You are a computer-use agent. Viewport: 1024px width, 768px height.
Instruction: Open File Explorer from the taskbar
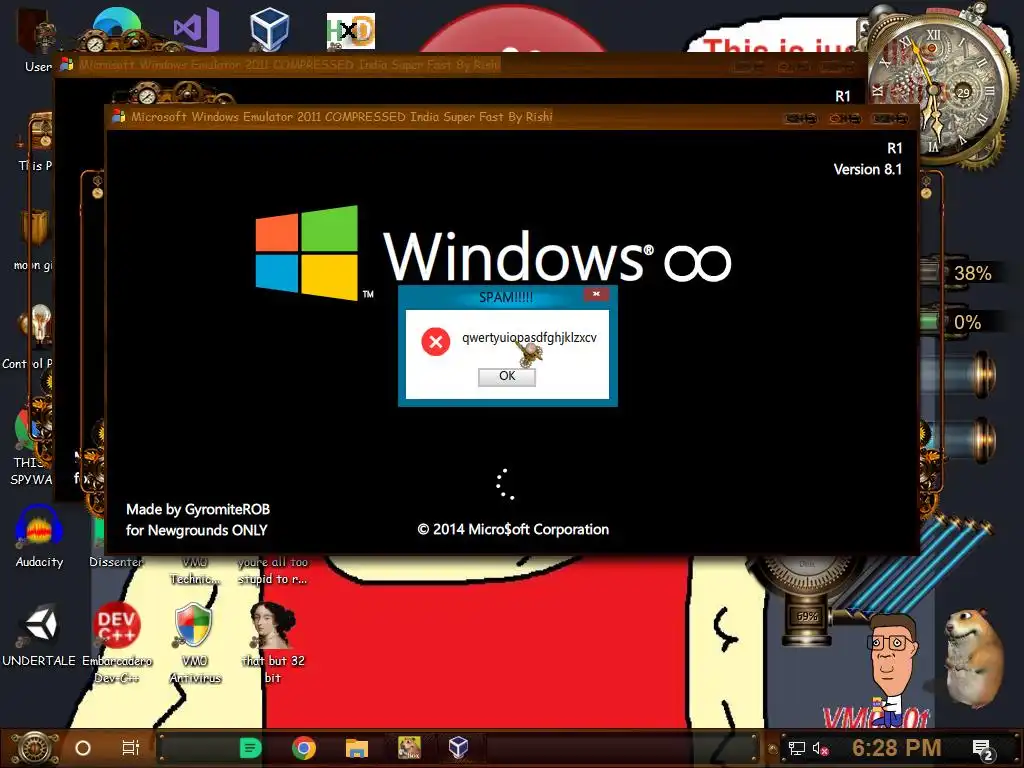[357, 748]
